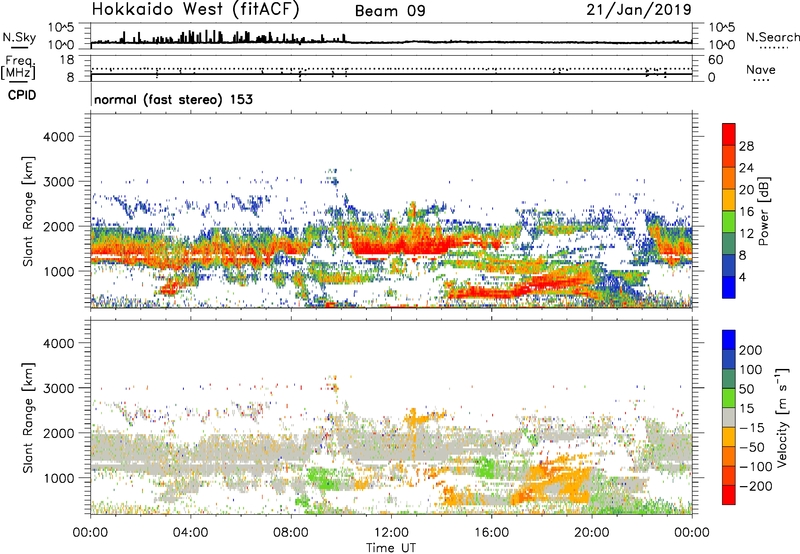Click the 12:00 time tick label

pyautogui.click(x=391, y=533)
